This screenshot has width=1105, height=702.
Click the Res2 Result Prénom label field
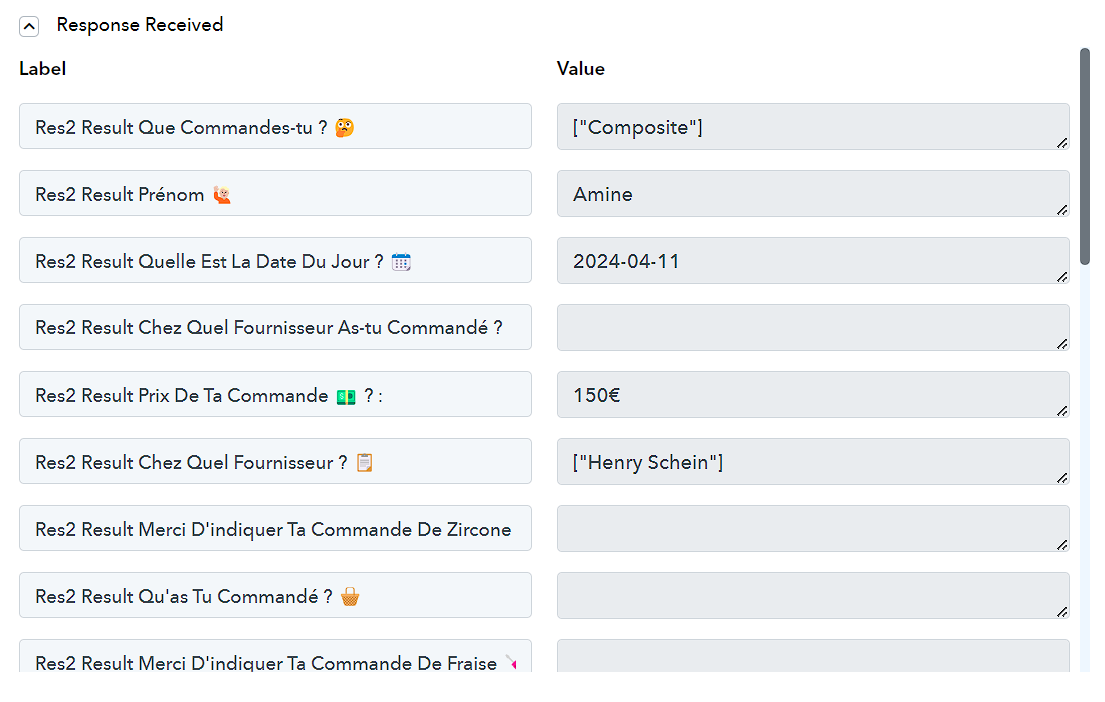point(276,193)
